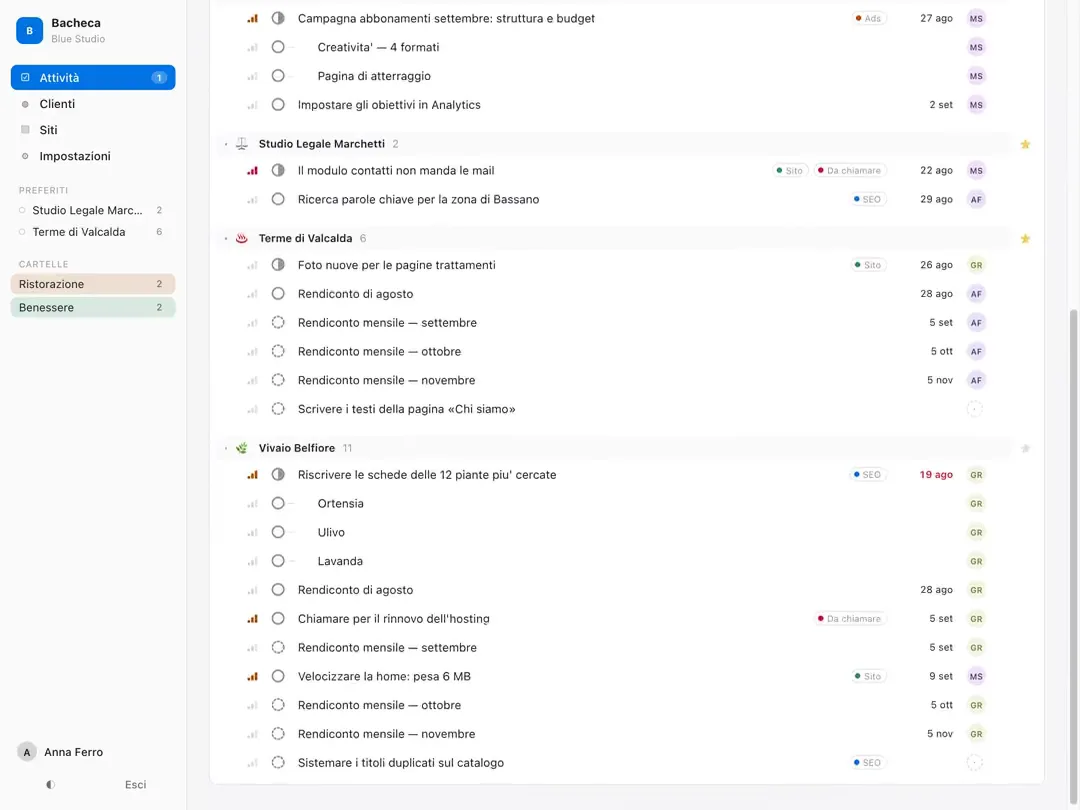Star the Vivaio Belfiore group as favorite
Image resolution: width=1080 pixels, height=810 pixels.
[1025, 449]
